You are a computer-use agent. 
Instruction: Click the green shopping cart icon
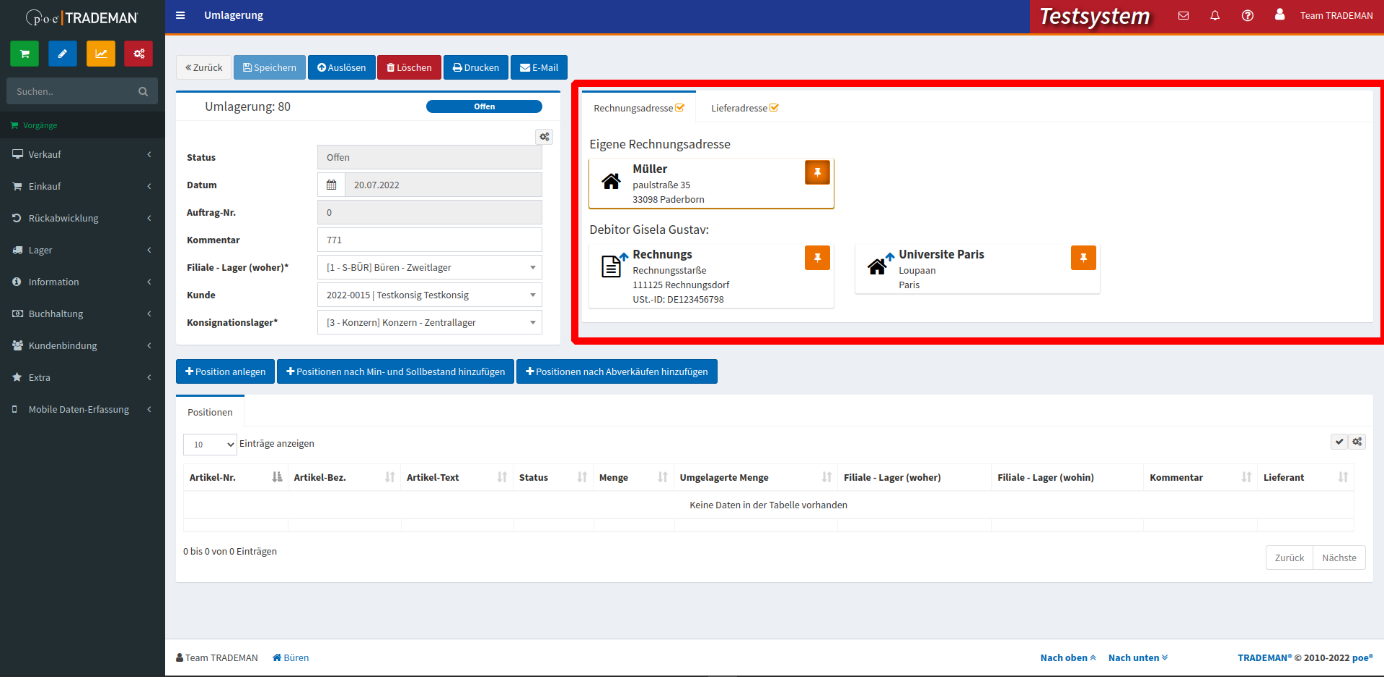[x=24, y=54]
